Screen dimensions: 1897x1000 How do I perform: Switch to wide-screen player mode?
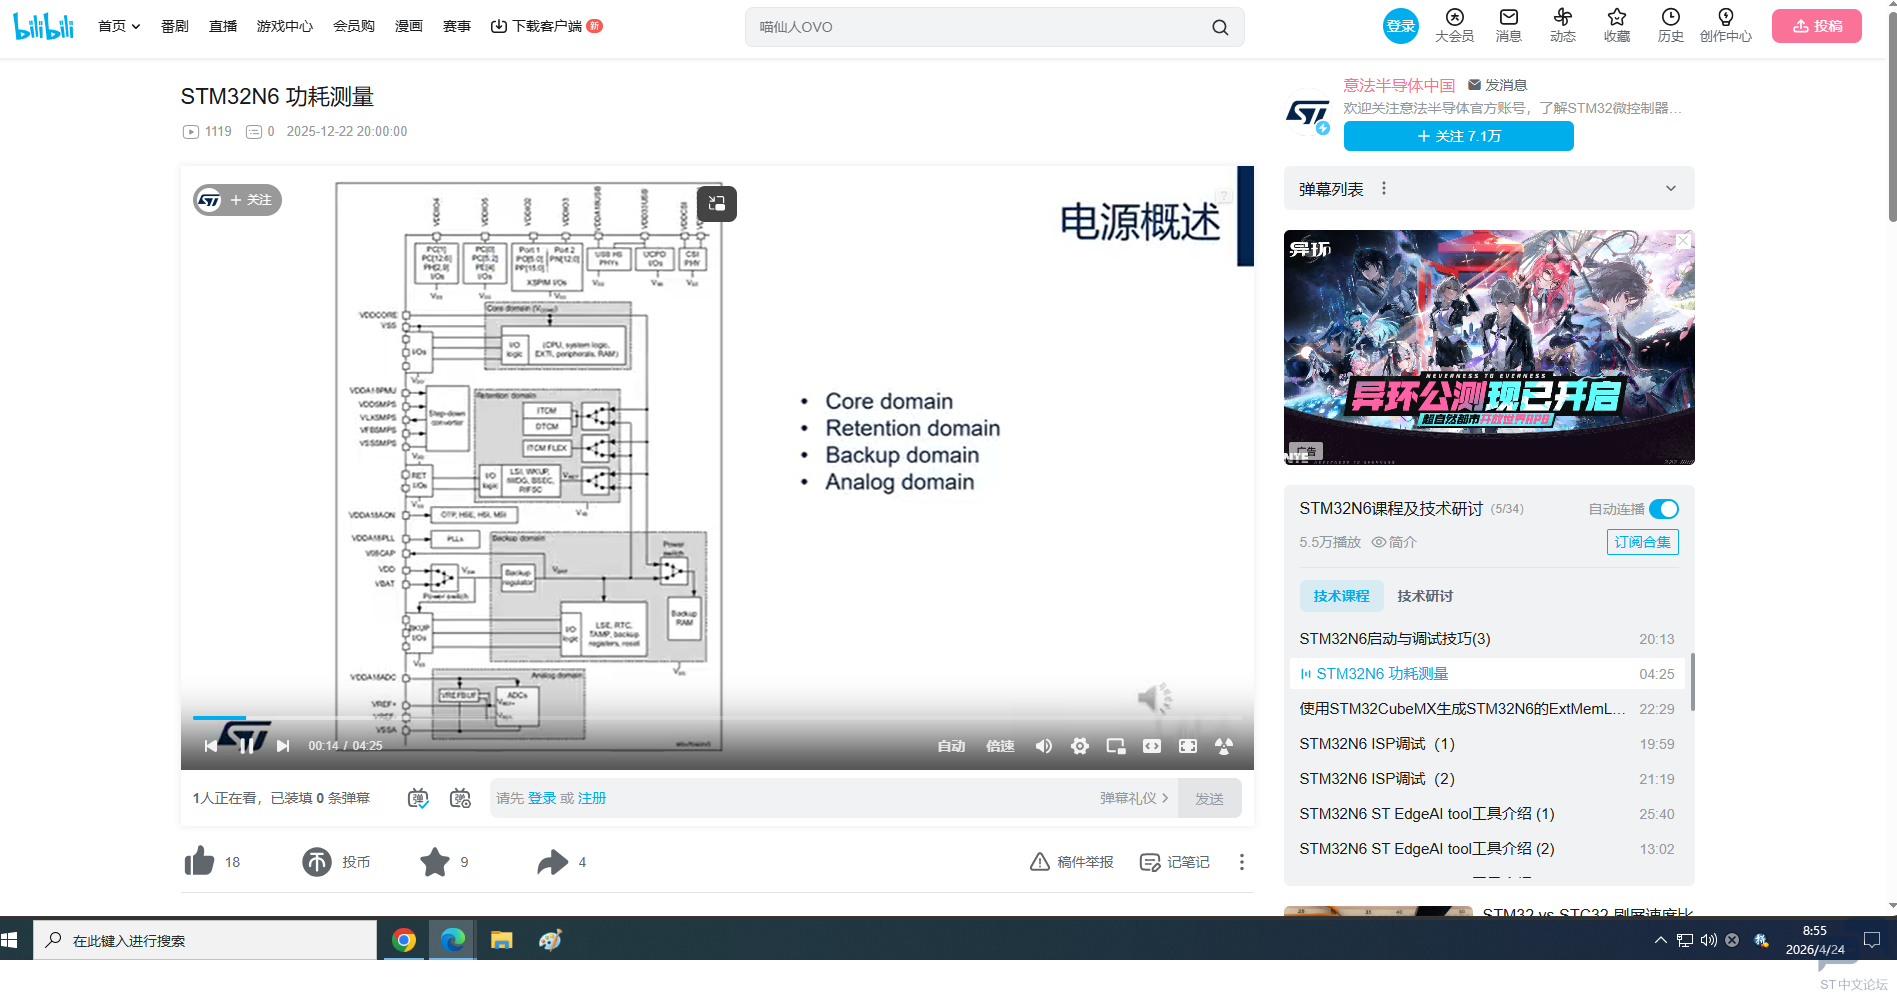[1152, 746]
